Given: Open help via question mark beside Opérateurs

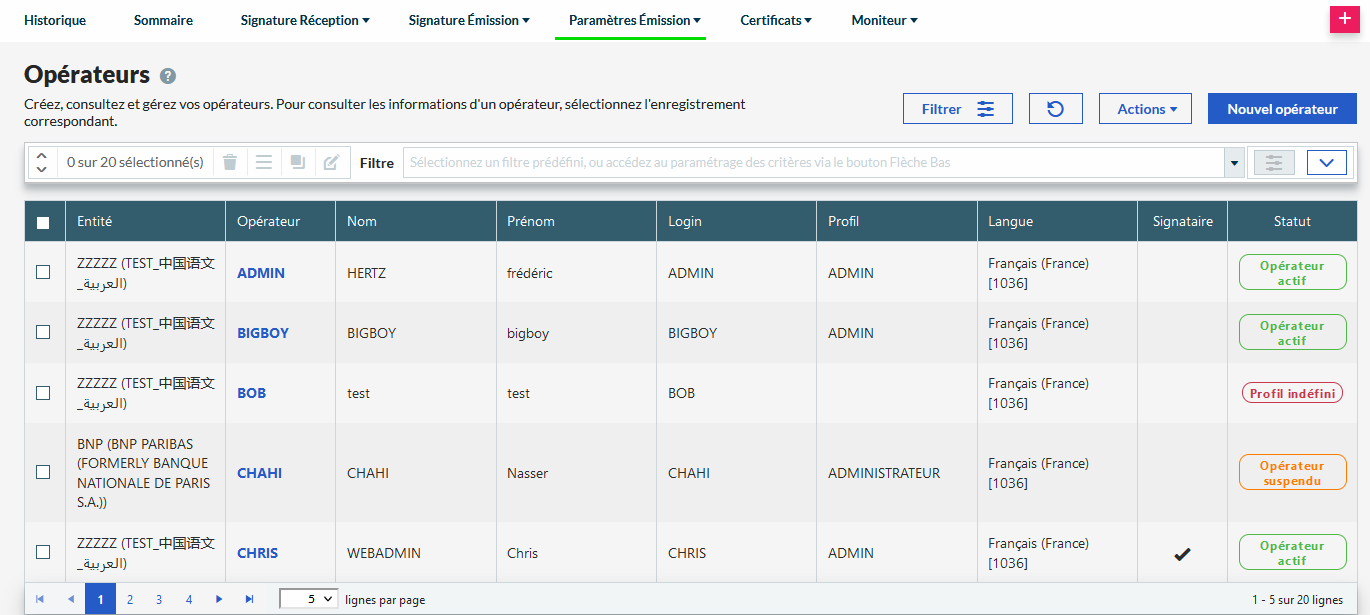Looking at the screenshot, I should 168,76.
